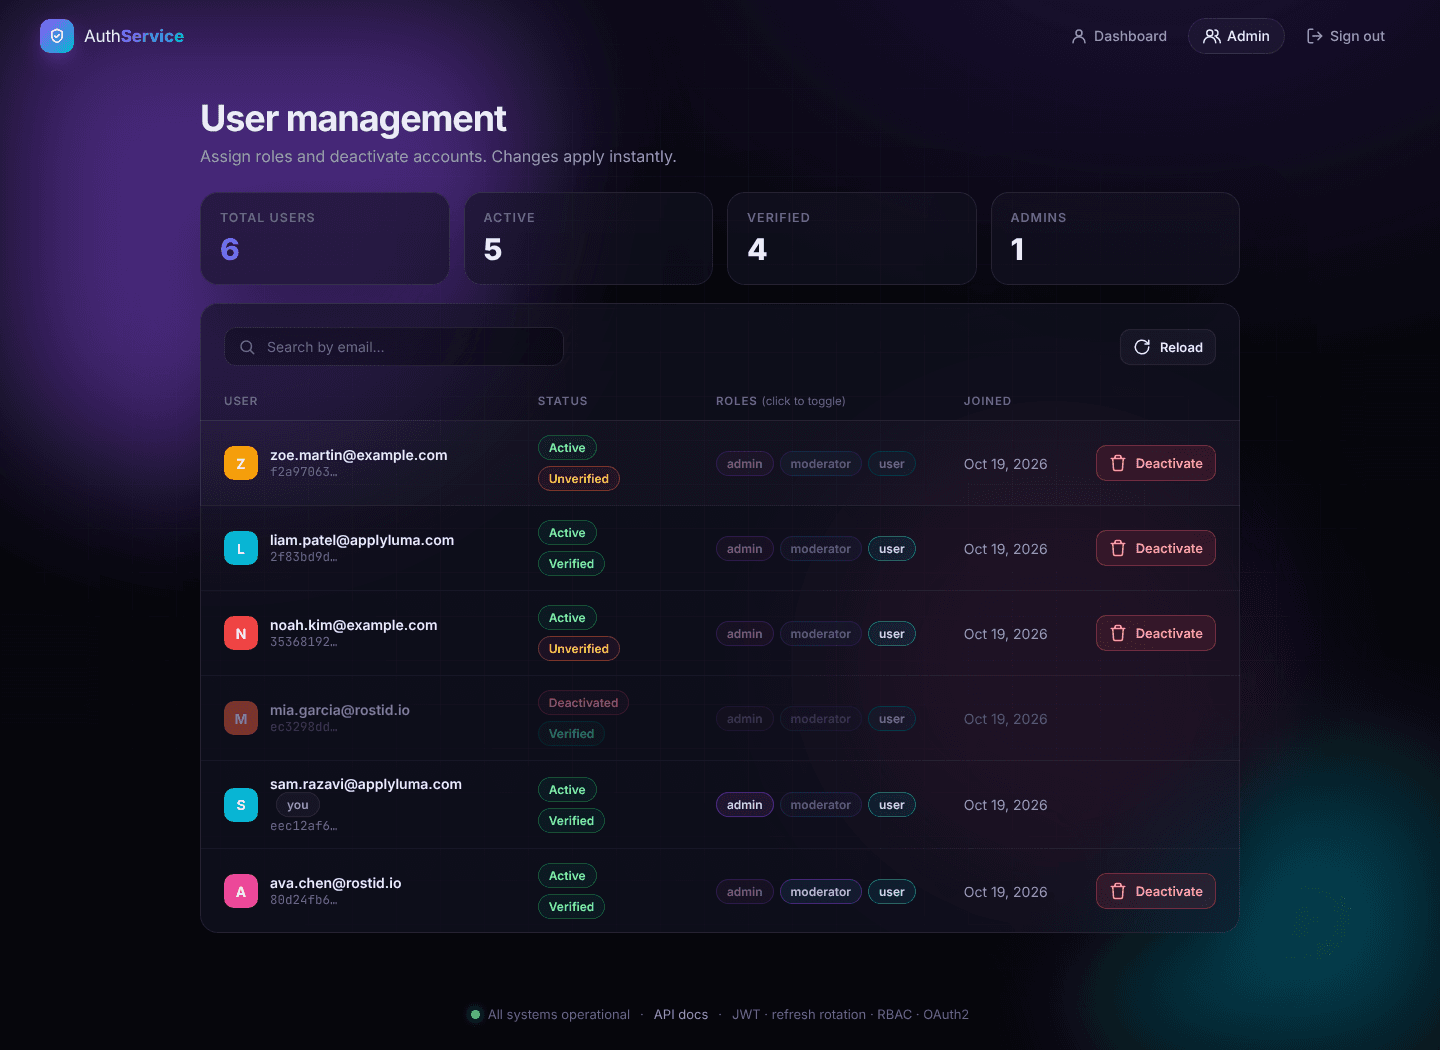This screenshot has width=1440, height=1050.
Task: Click the M avatar for mia.garcia
Action: 241,718
